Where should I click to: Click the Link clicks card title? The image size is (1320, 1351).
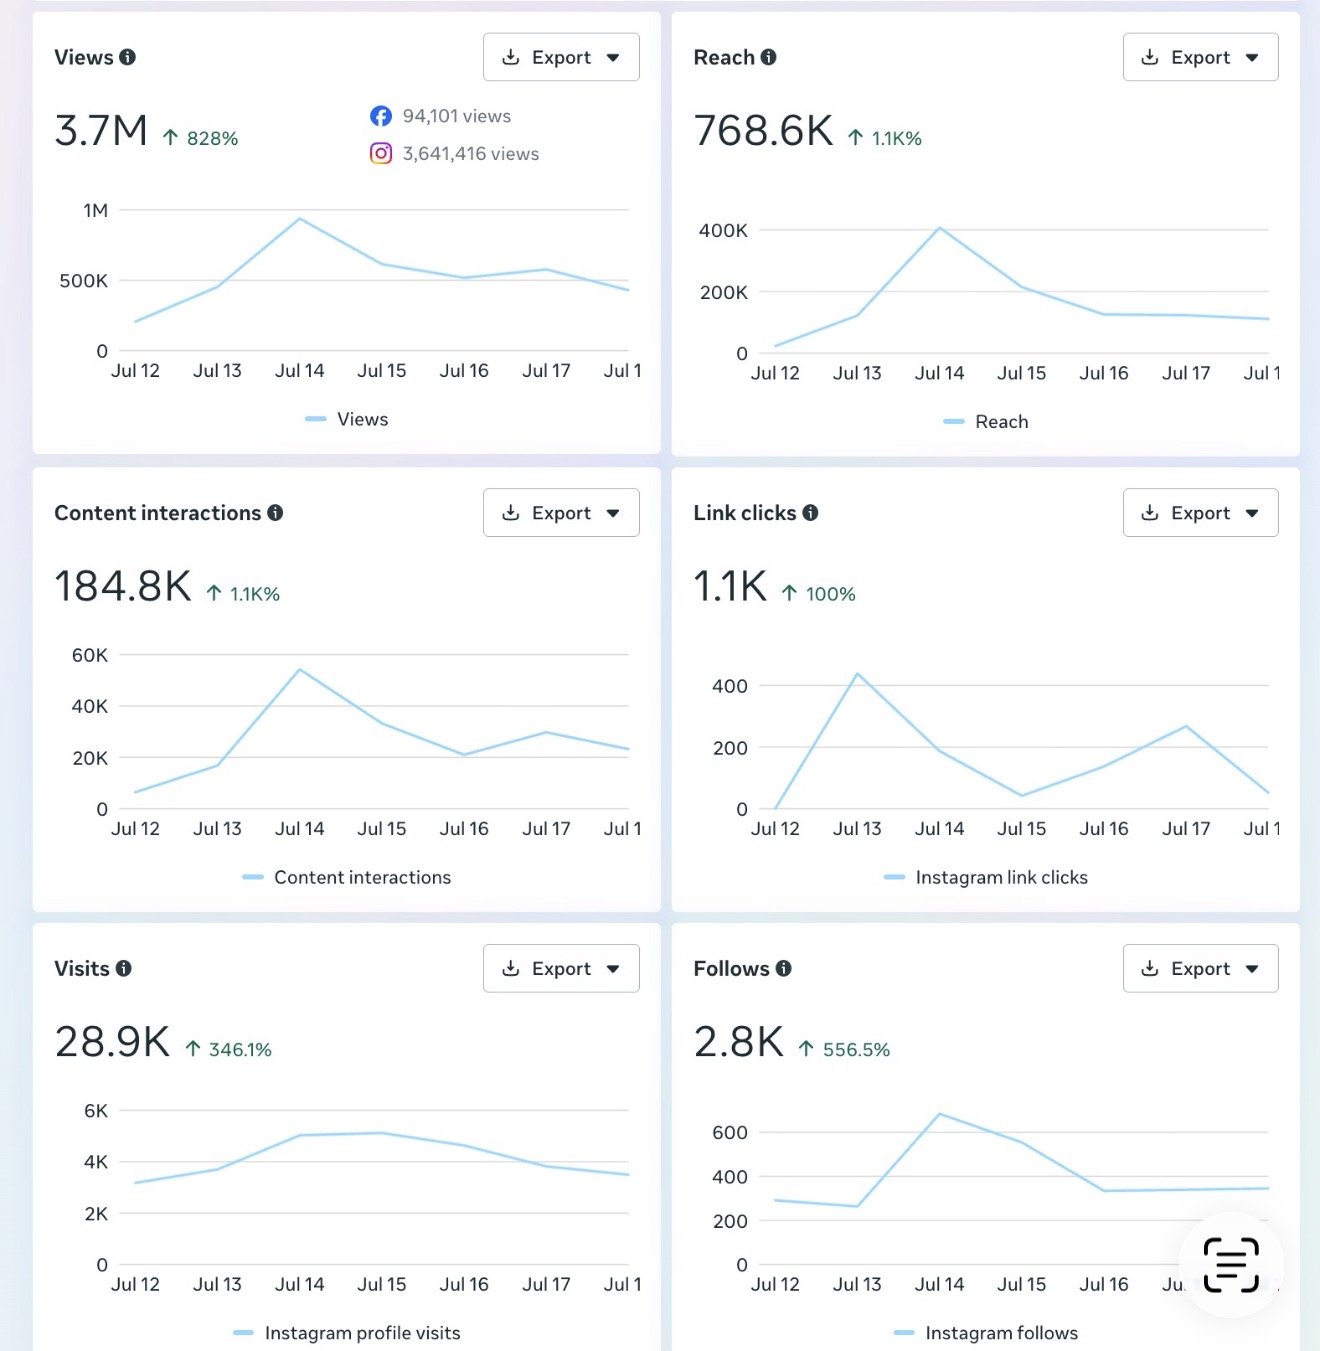click(x=745, y=513)
